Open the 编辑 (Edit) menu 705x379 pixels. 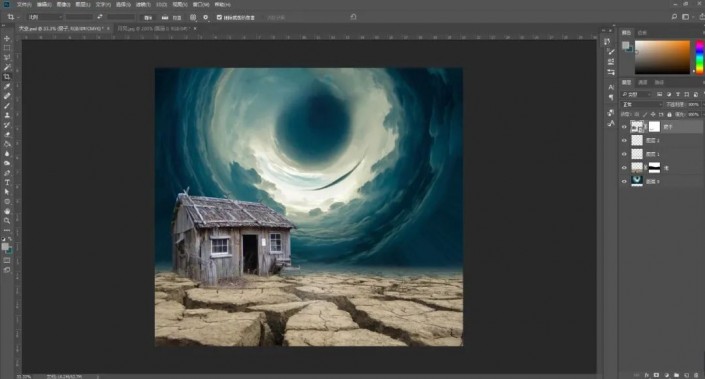[x=44, y=4]
